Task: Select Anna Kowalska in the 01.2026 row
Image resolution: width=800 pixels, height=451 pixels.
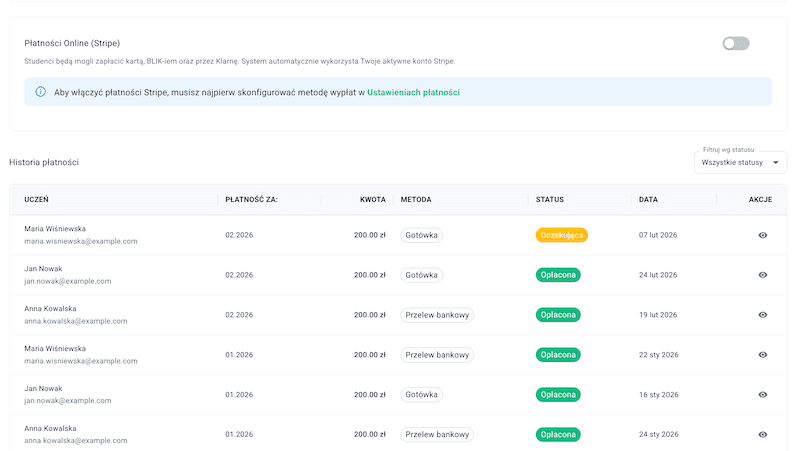Action: click(x=51, y=428)
